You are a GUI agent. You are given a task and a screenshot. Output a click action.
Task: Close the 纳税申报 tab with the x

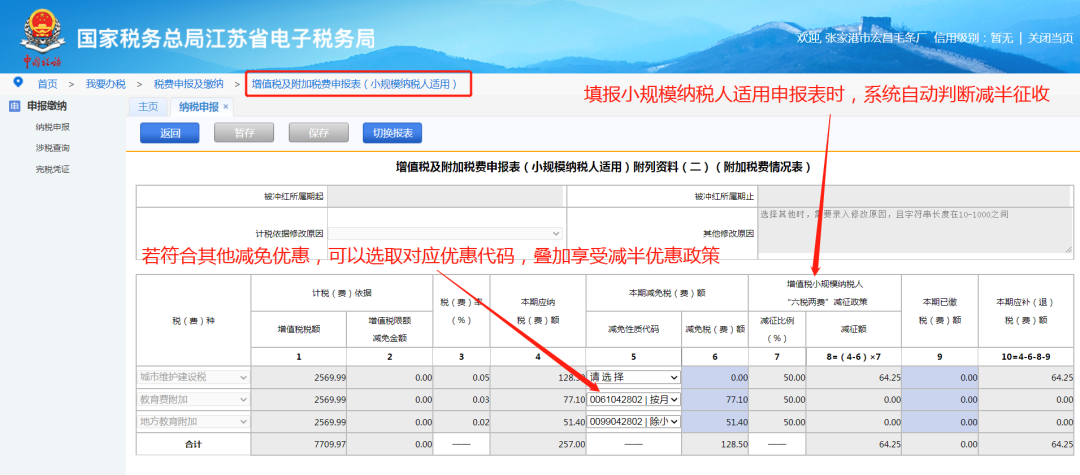pos(225,107)
